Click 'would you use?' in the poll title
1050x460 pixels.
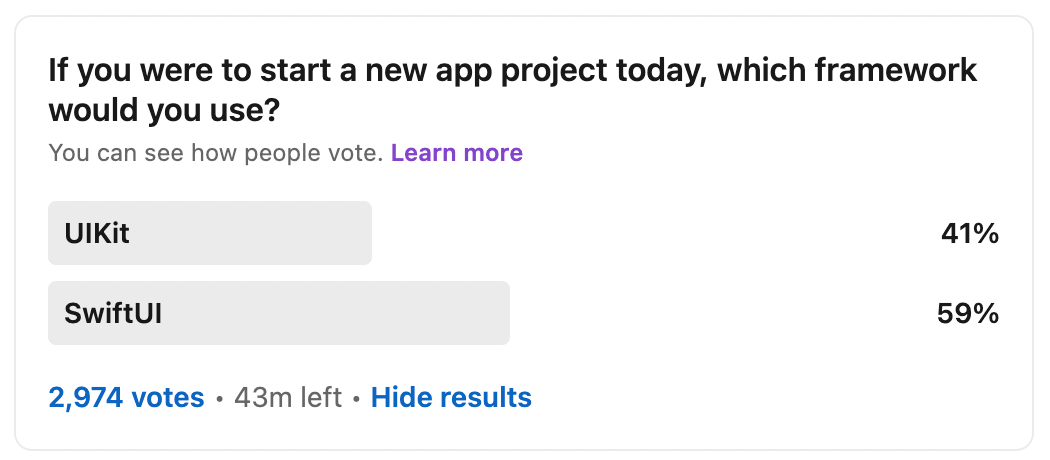[163, 110]
